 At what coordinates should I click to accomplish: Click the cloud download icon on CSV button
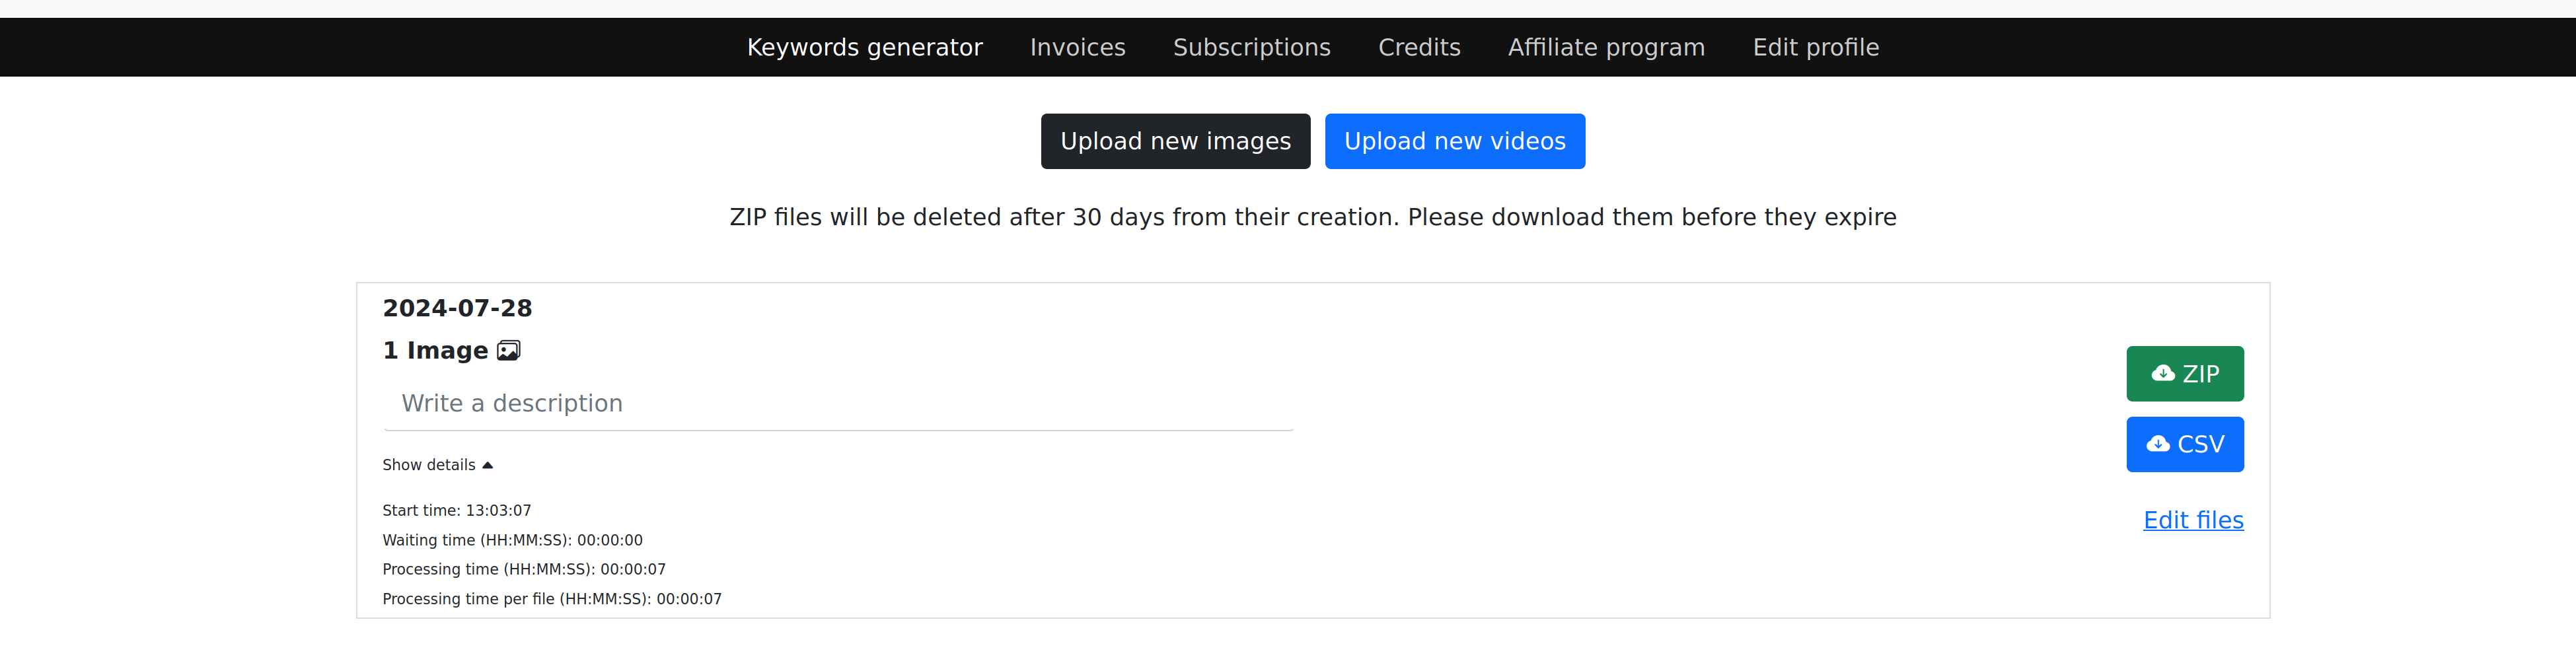(2158, 444)
